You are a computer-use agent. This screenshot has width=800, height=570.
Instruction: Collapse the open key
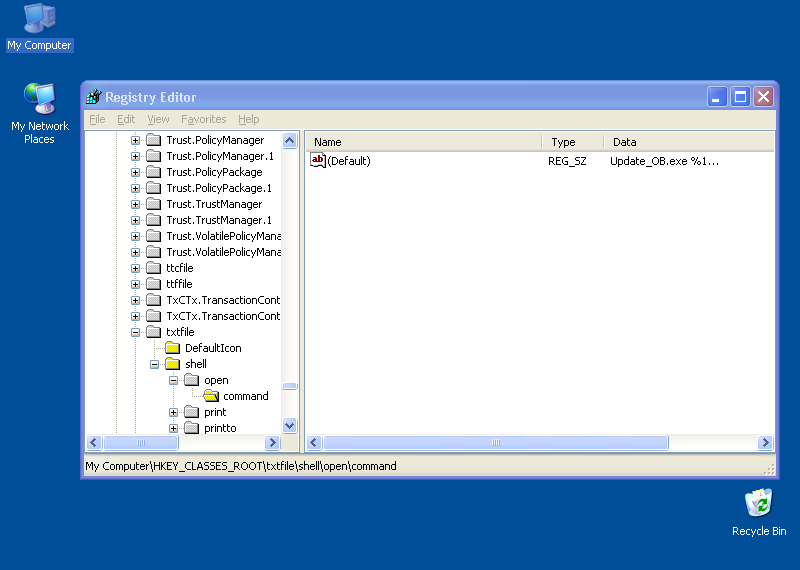(x=173, y=380)
